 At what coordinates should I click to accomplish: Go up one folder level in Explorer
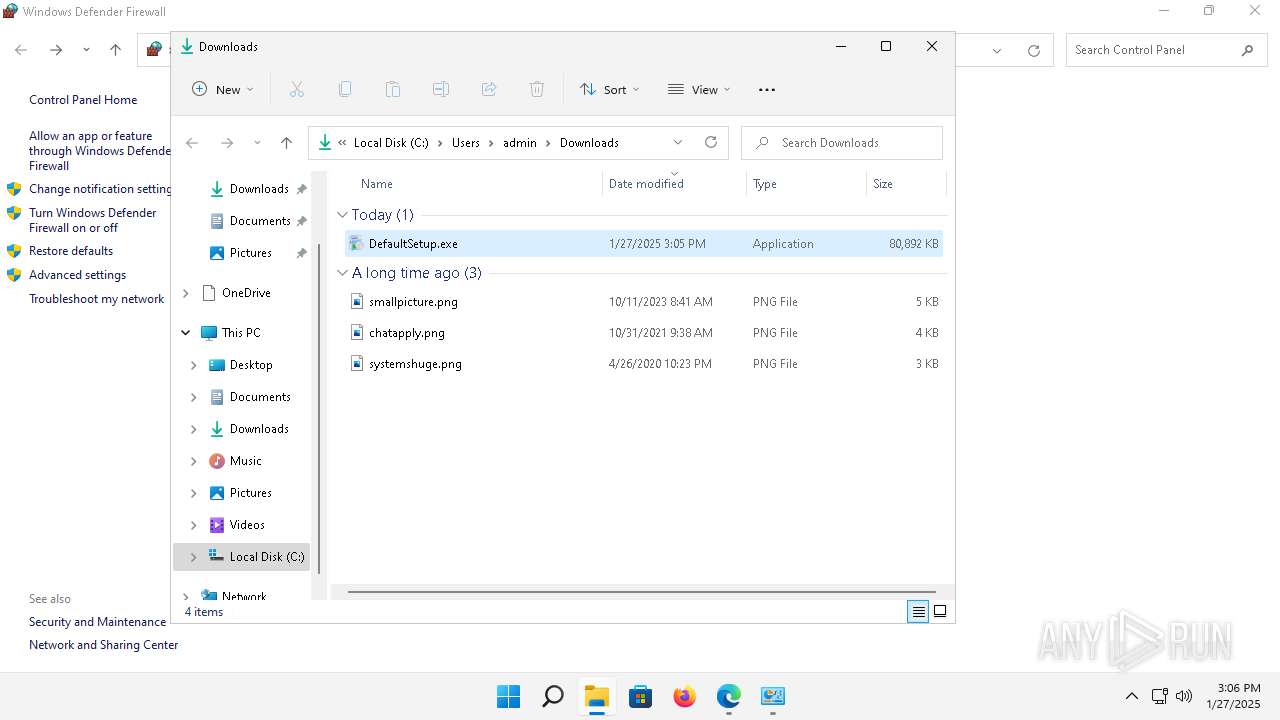click(286, 143)
